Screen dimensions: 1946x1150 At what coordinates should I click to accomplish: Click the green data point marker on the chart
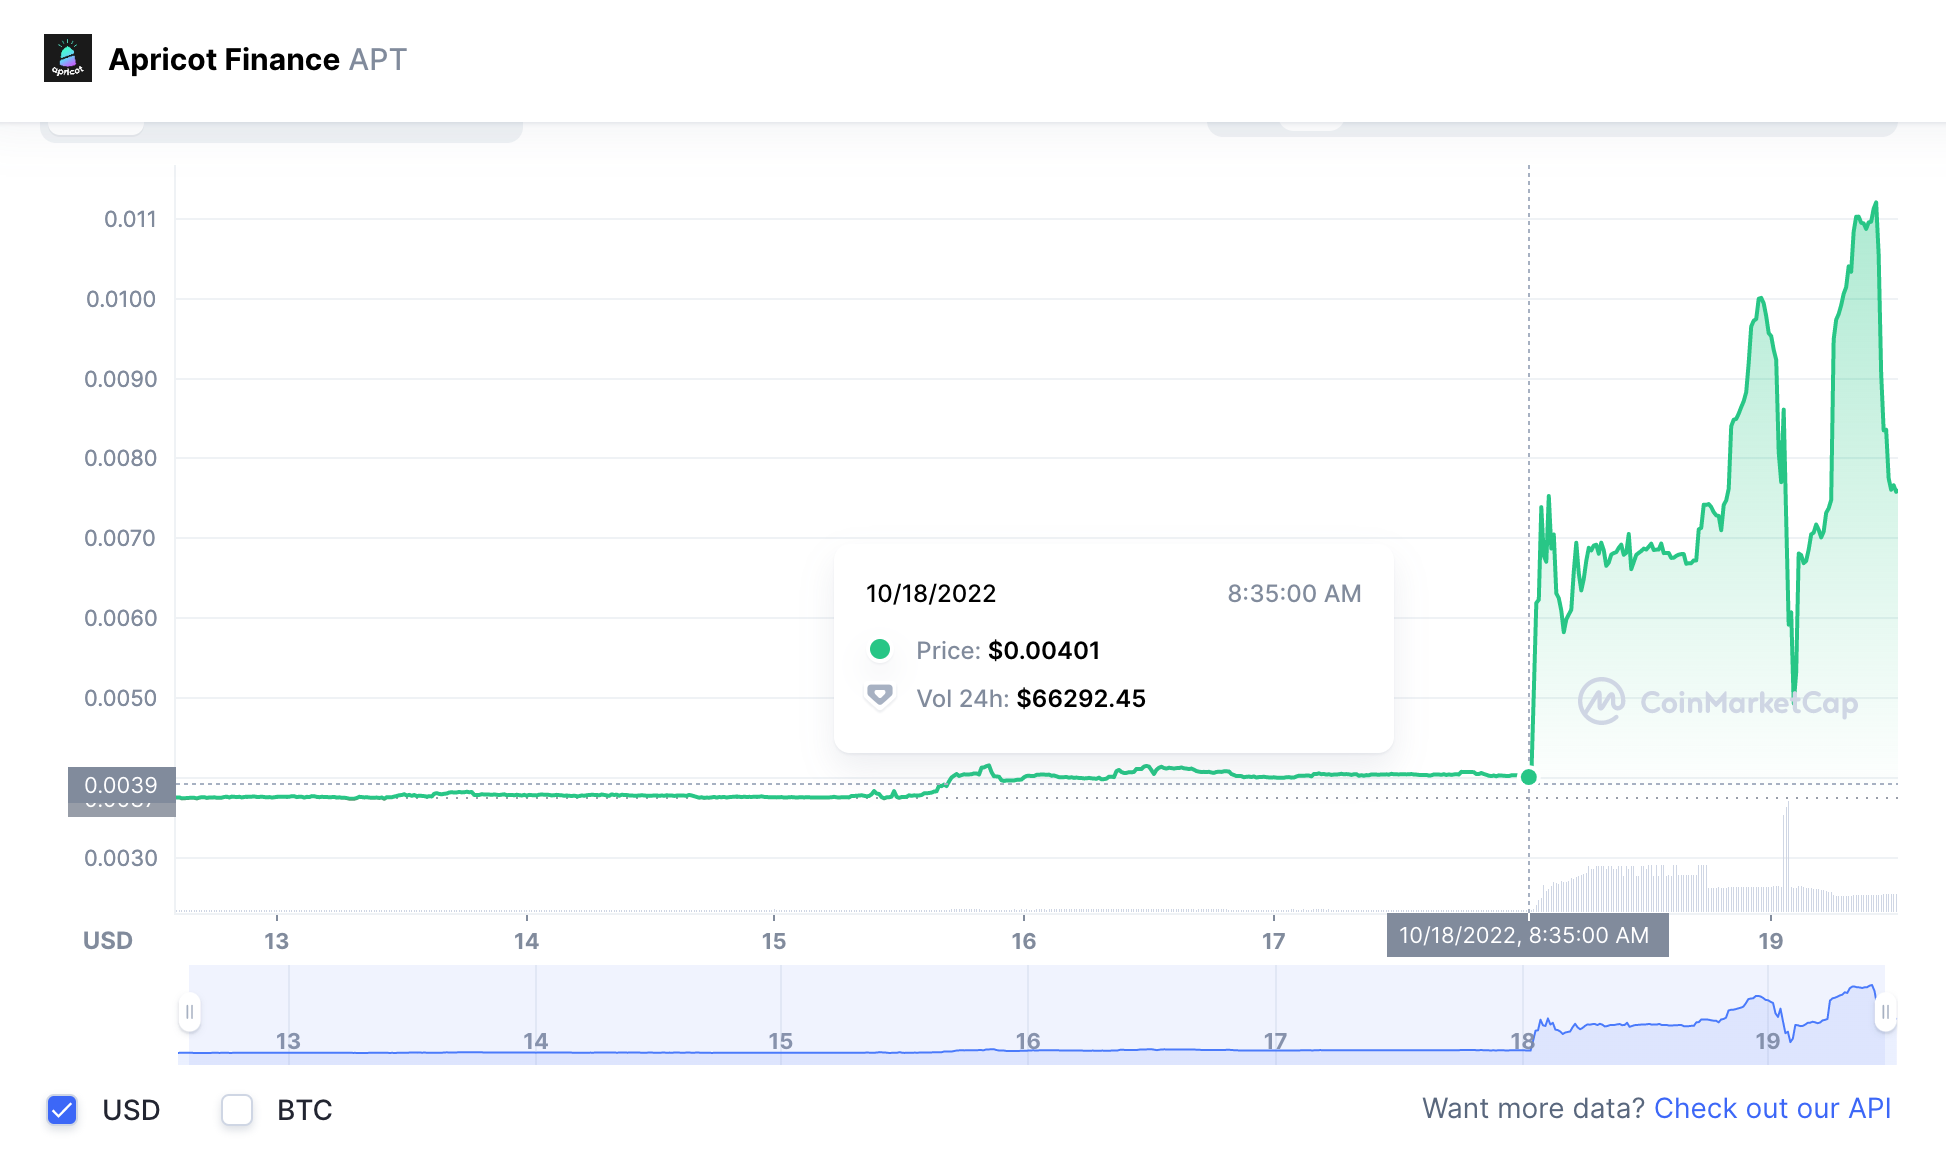click(1528, 777)
